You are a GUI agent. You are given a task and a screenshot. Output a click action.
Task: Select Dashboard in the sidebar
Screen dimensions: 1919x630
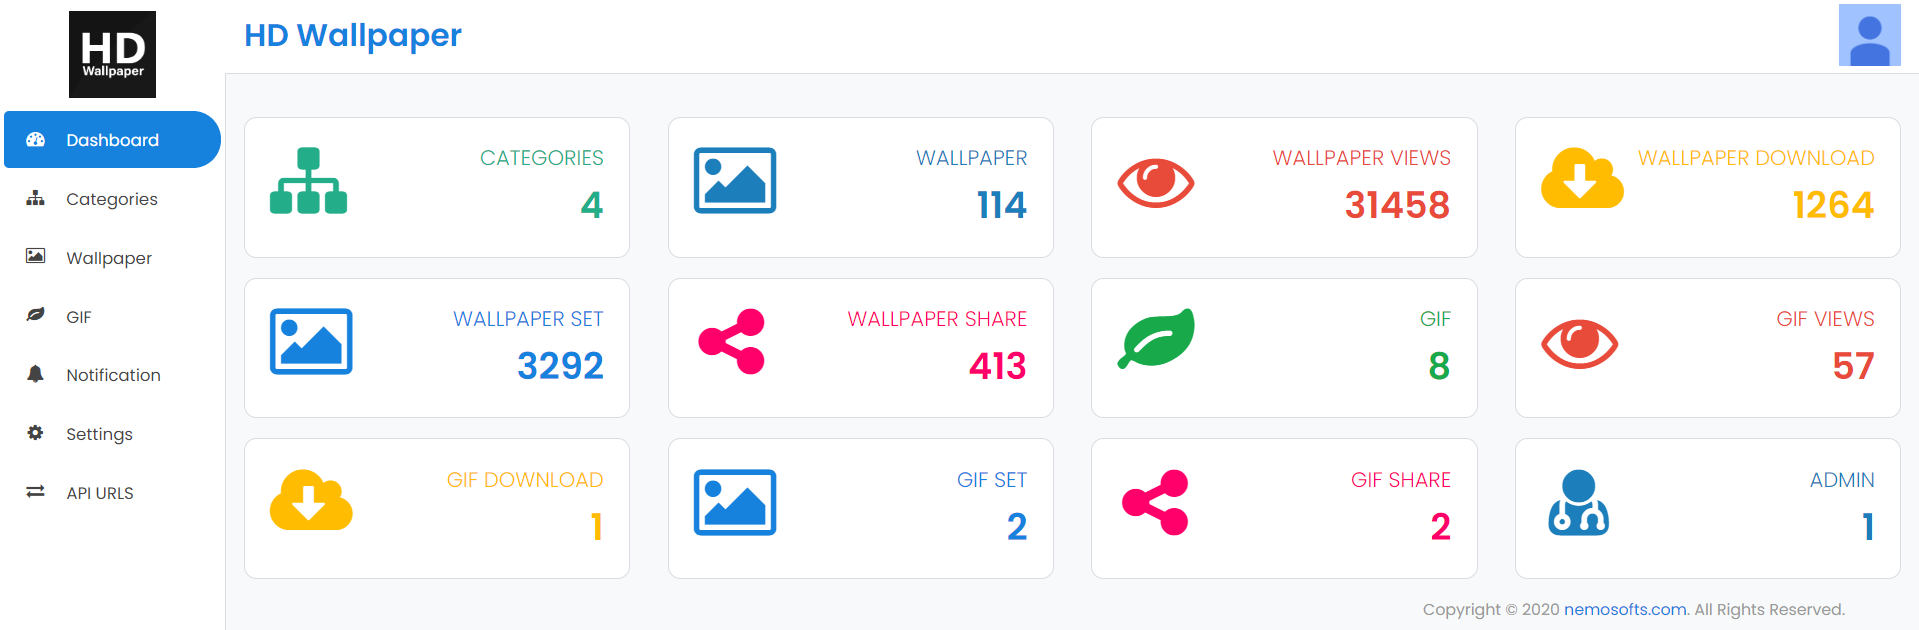tap(112, 140)
